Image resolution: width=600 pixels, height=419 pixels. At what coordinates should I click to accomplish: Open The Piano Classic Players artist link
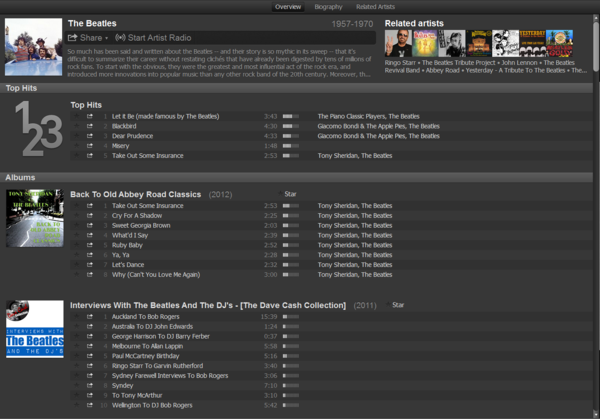click(x=351, y=116)
